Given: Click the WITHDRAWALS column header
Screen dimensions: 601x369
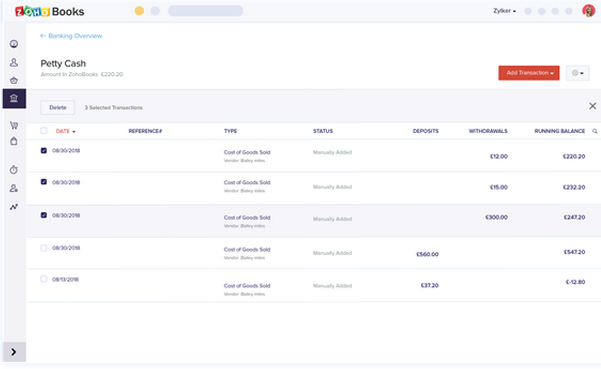Looking at the screenshot, I should click(x=488, y=131).
